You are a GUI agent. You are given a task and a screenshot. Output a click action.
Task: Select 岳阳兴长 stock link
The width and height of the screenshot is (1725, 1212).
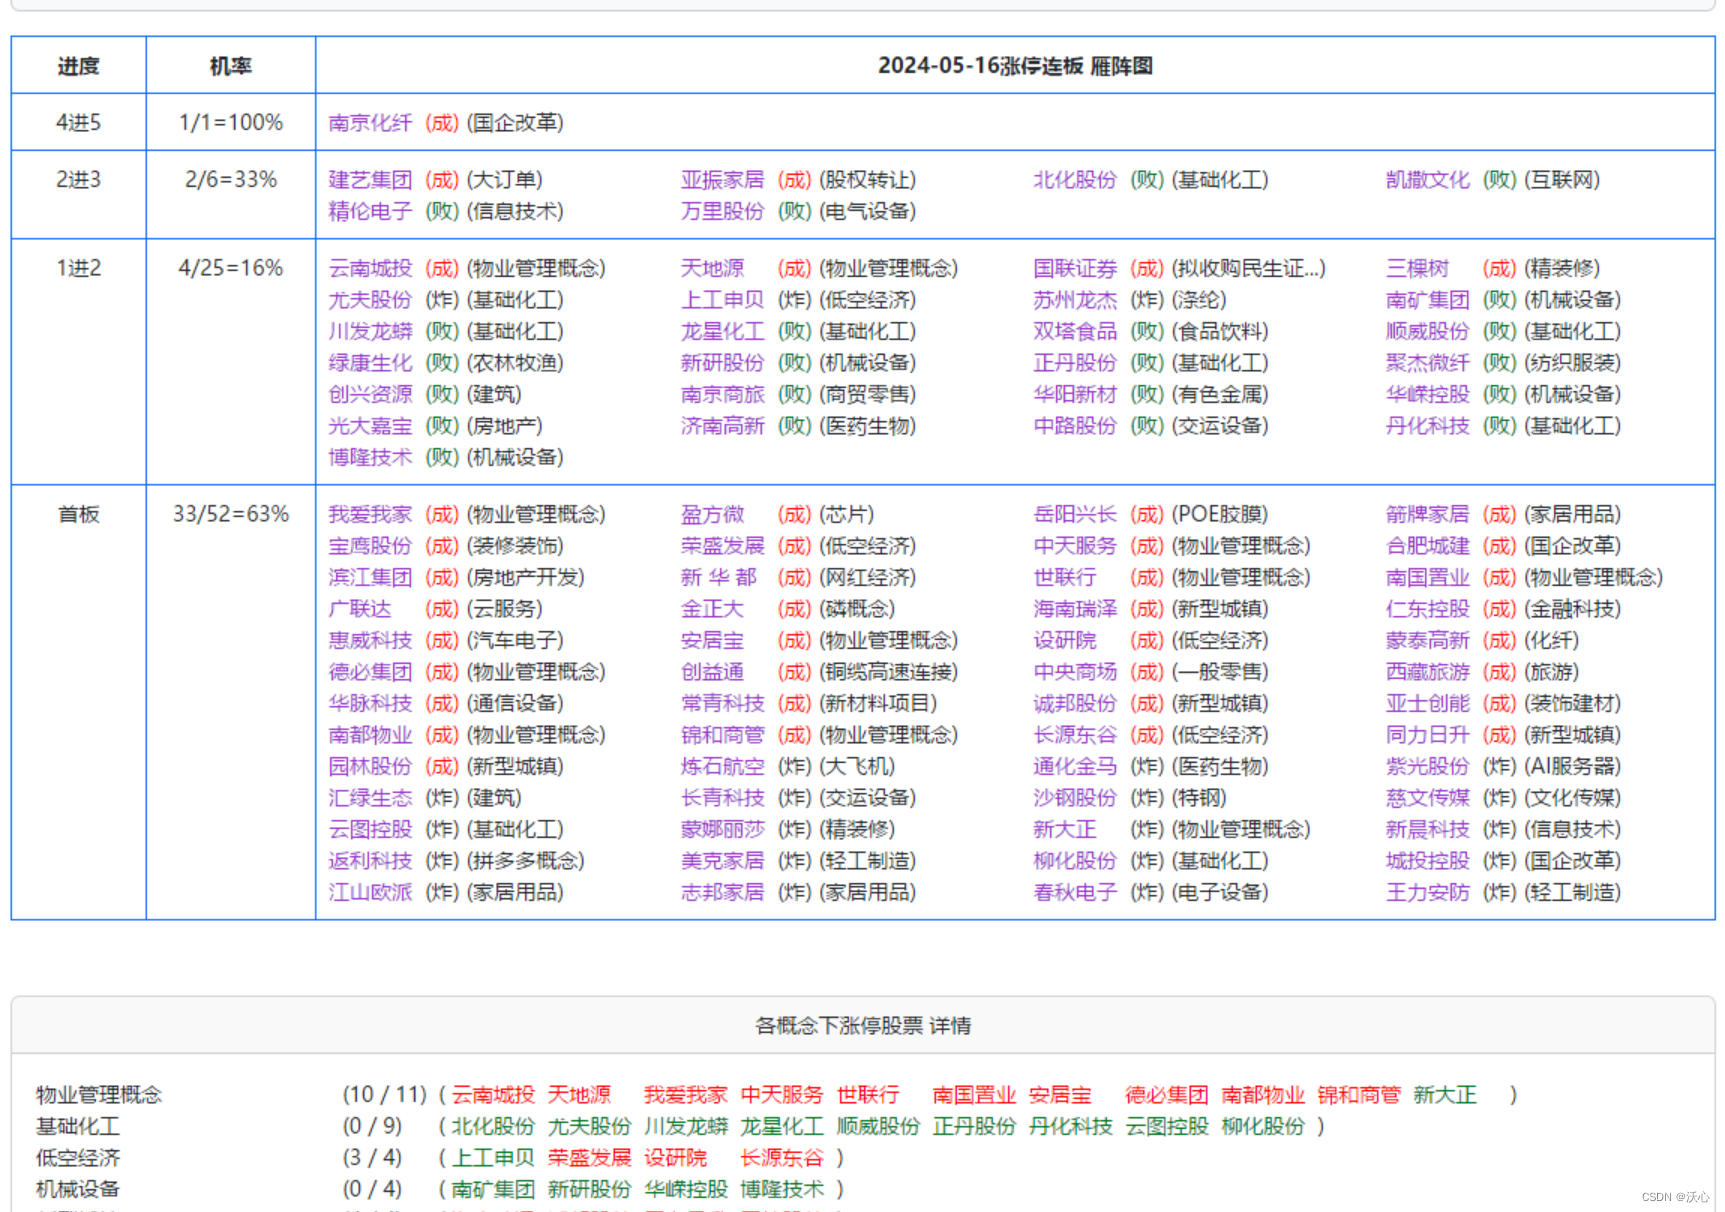coord(1075,514)
